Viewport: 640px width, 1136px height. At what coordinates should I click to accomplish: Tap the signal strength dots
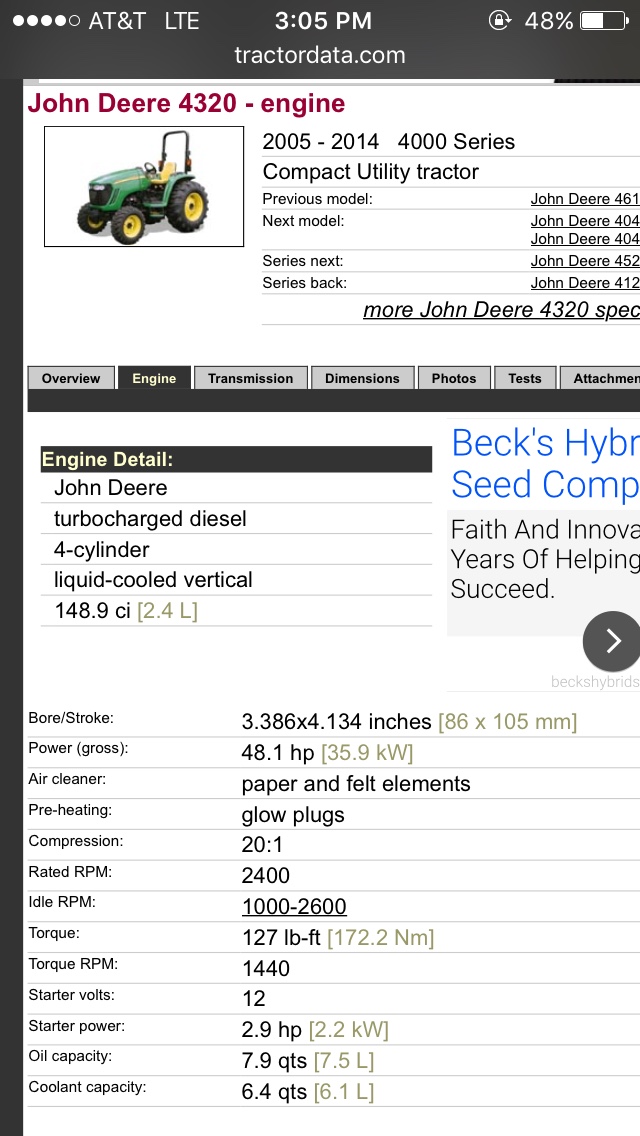point(45,21)
